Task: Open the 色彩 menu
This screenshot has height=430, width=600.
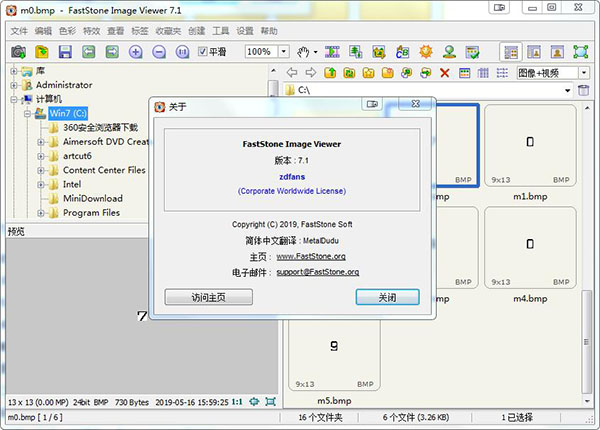Action: tap(67, 31)
